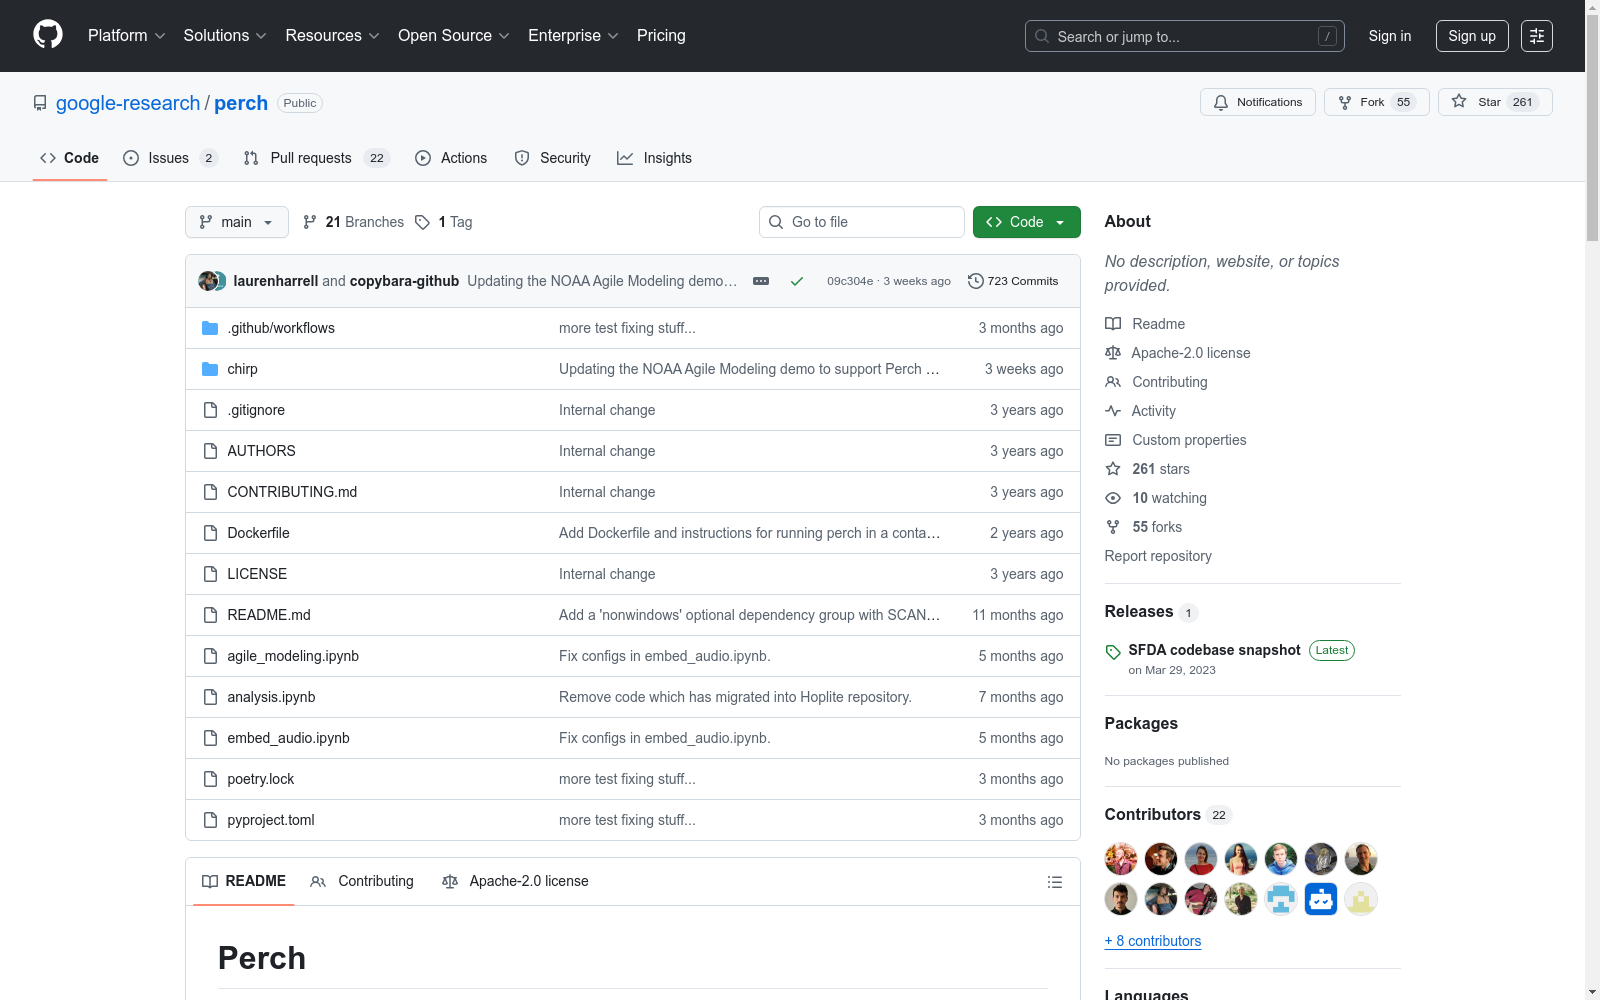This screenshot has width=1600, height=1000.
Task: Expand the Platform menu
Action: point(126,35)
